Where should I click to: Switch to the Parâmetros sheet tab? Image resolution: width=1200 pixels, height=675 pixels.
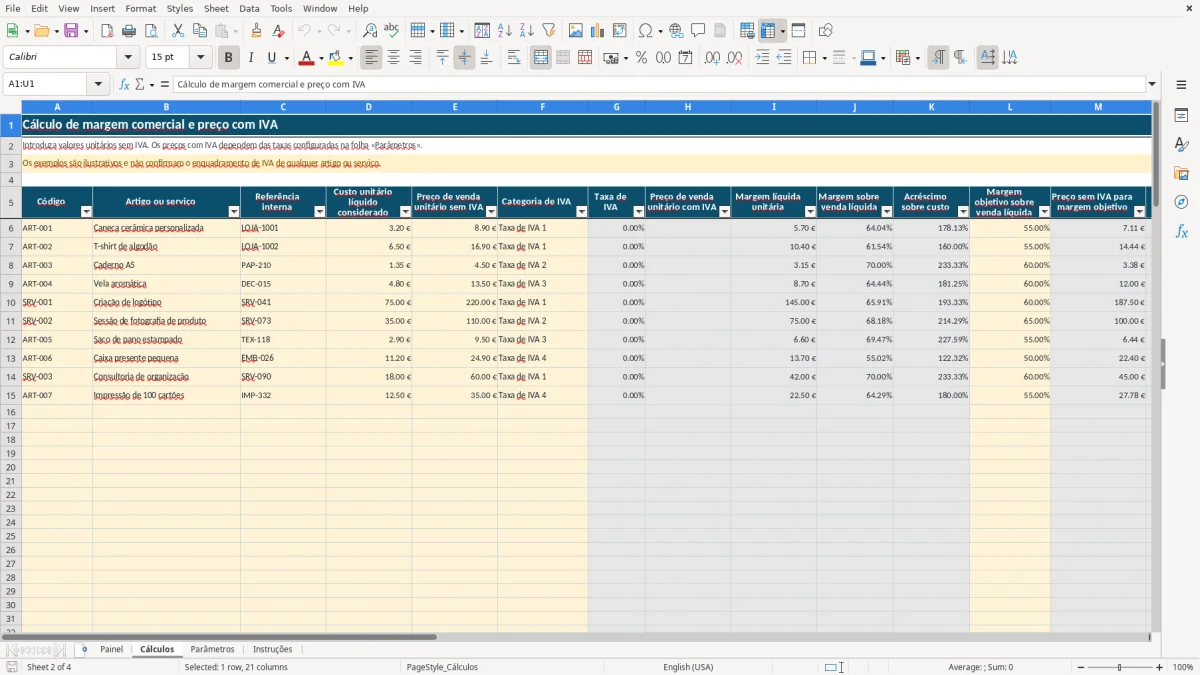point(212,649)
